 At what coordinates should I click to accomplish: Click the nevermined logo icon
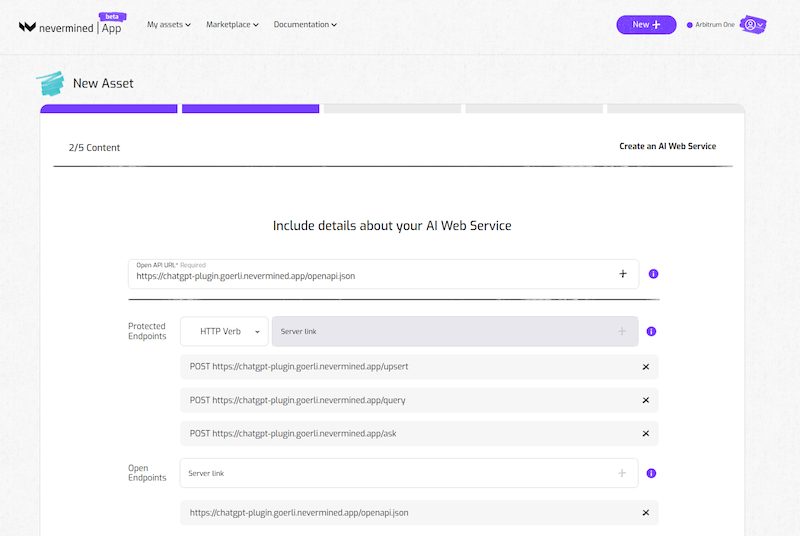pyautogui.click(x=27, y=27)
